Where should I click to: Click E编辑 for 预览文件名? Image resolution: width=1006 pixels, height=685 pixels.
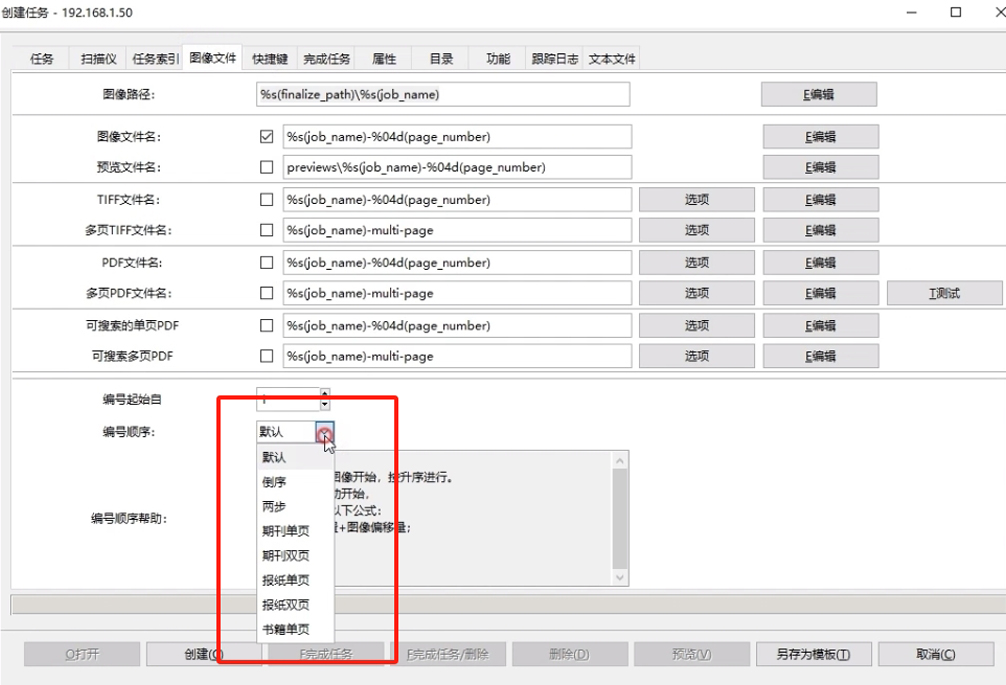[821, 167]
